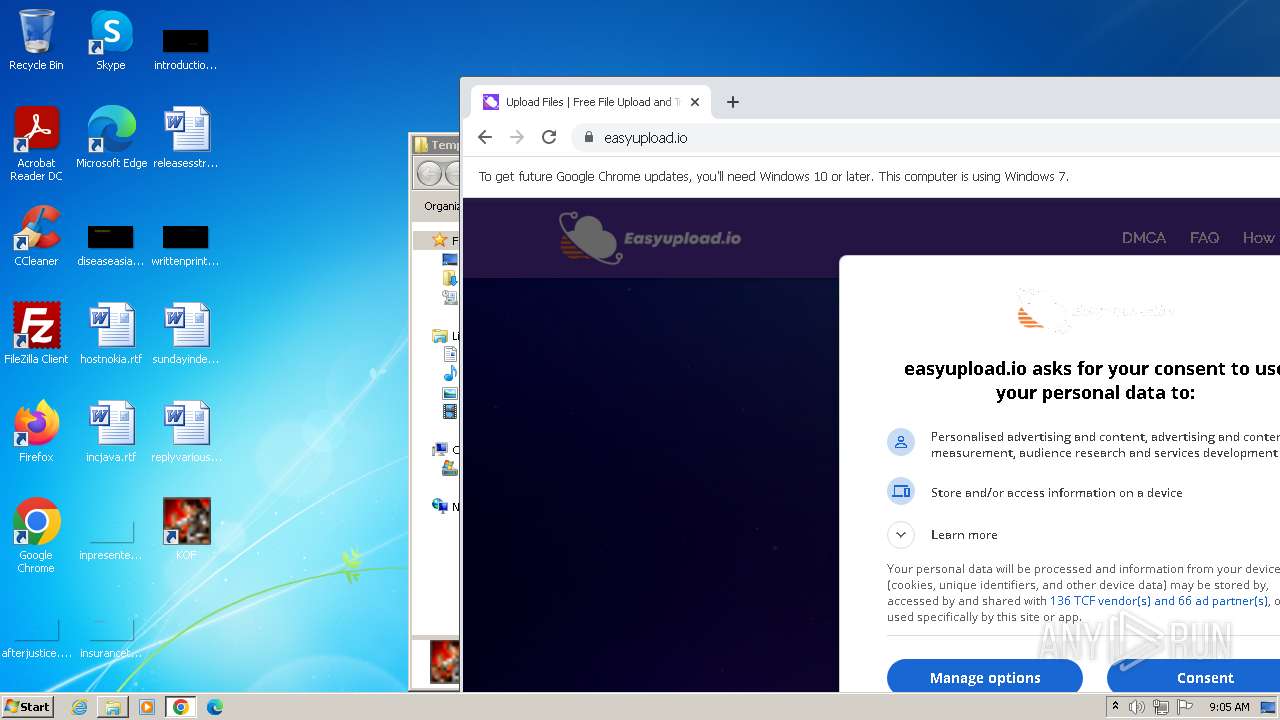Image resolution: width=1280 pixels, height=720 pixels.
Task: Select Favorites star in Explorer sidebar
Action: (439, 240)
